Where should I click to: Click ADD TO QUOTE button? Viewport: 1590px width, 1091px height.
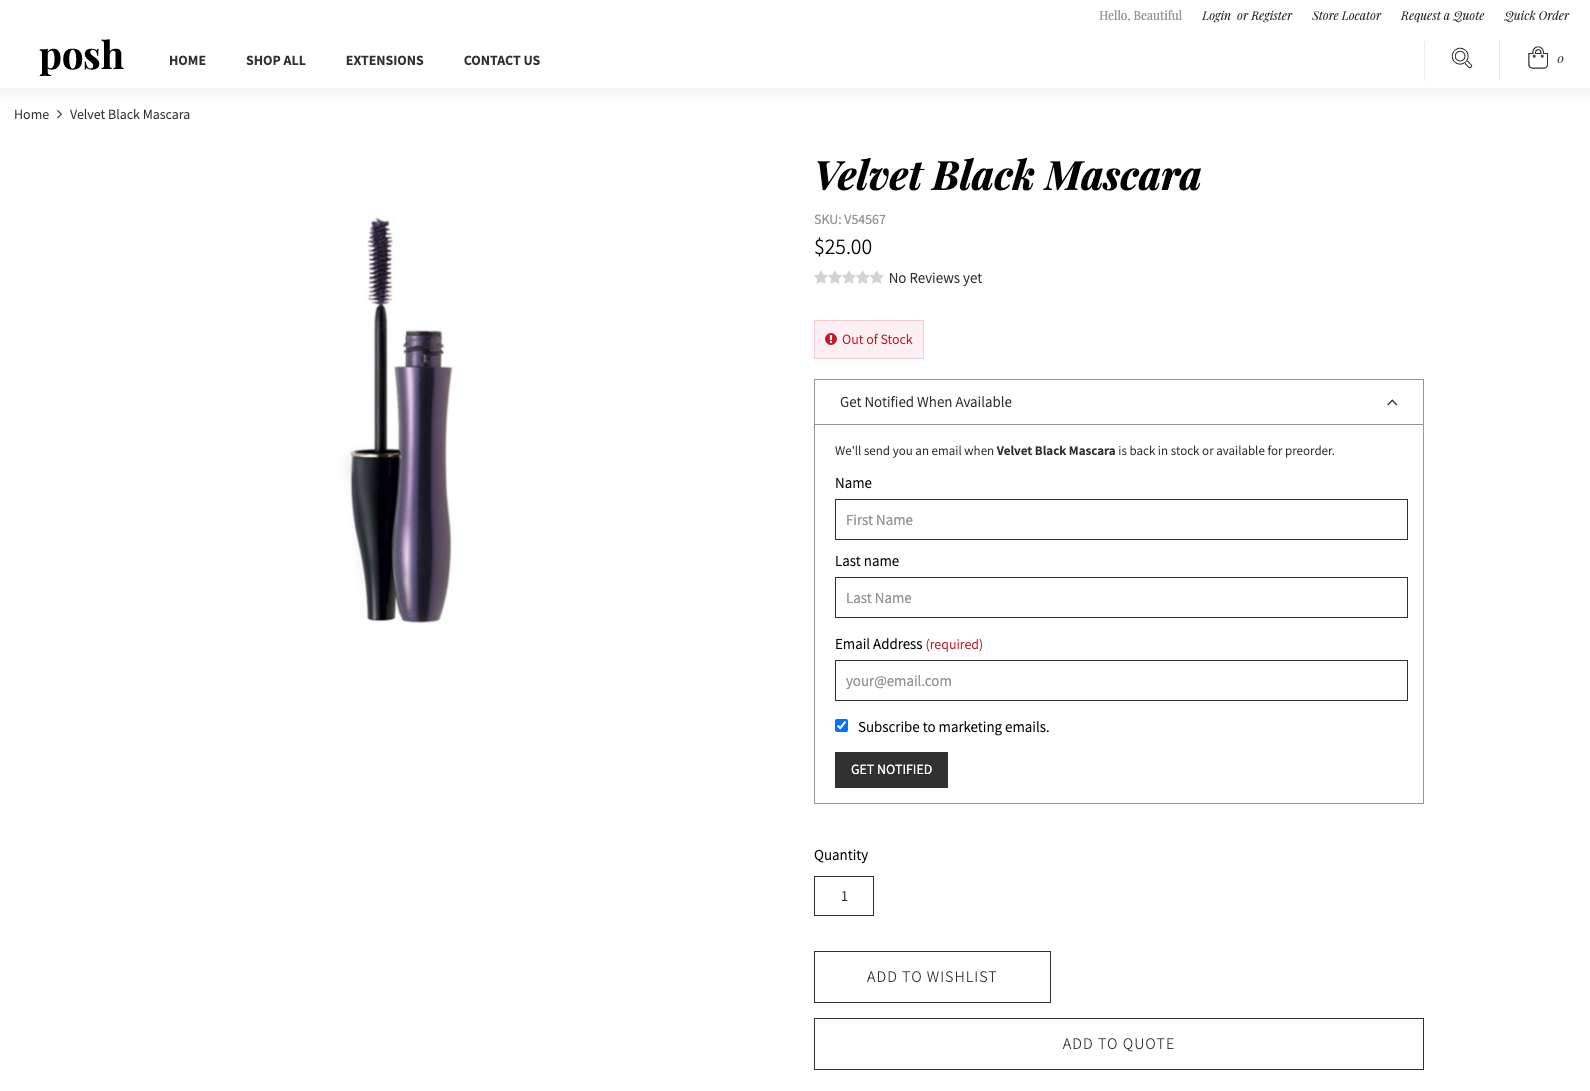coord(1118,1044)
